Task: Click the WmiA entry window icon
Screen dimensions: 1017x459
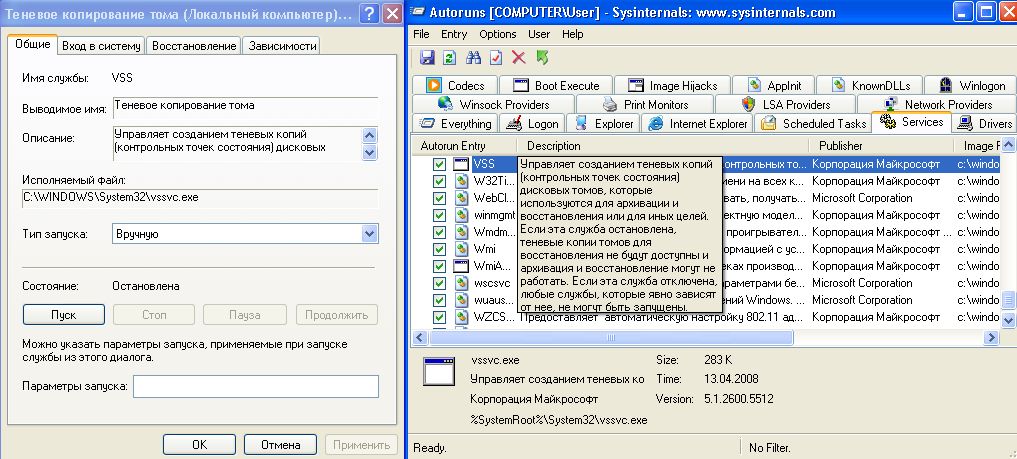Action: (x=461, y=266)
